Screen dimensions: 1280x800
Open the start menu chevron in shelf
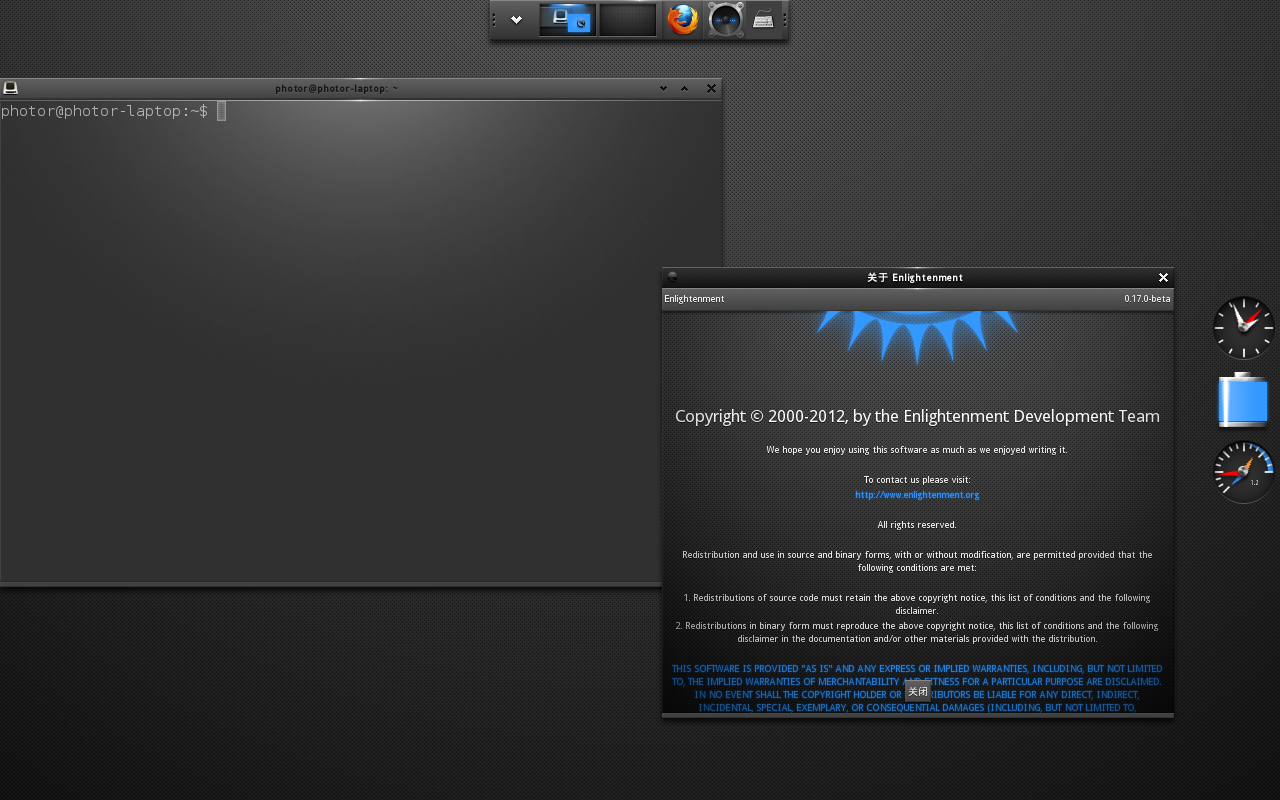(x=516, y=19)
